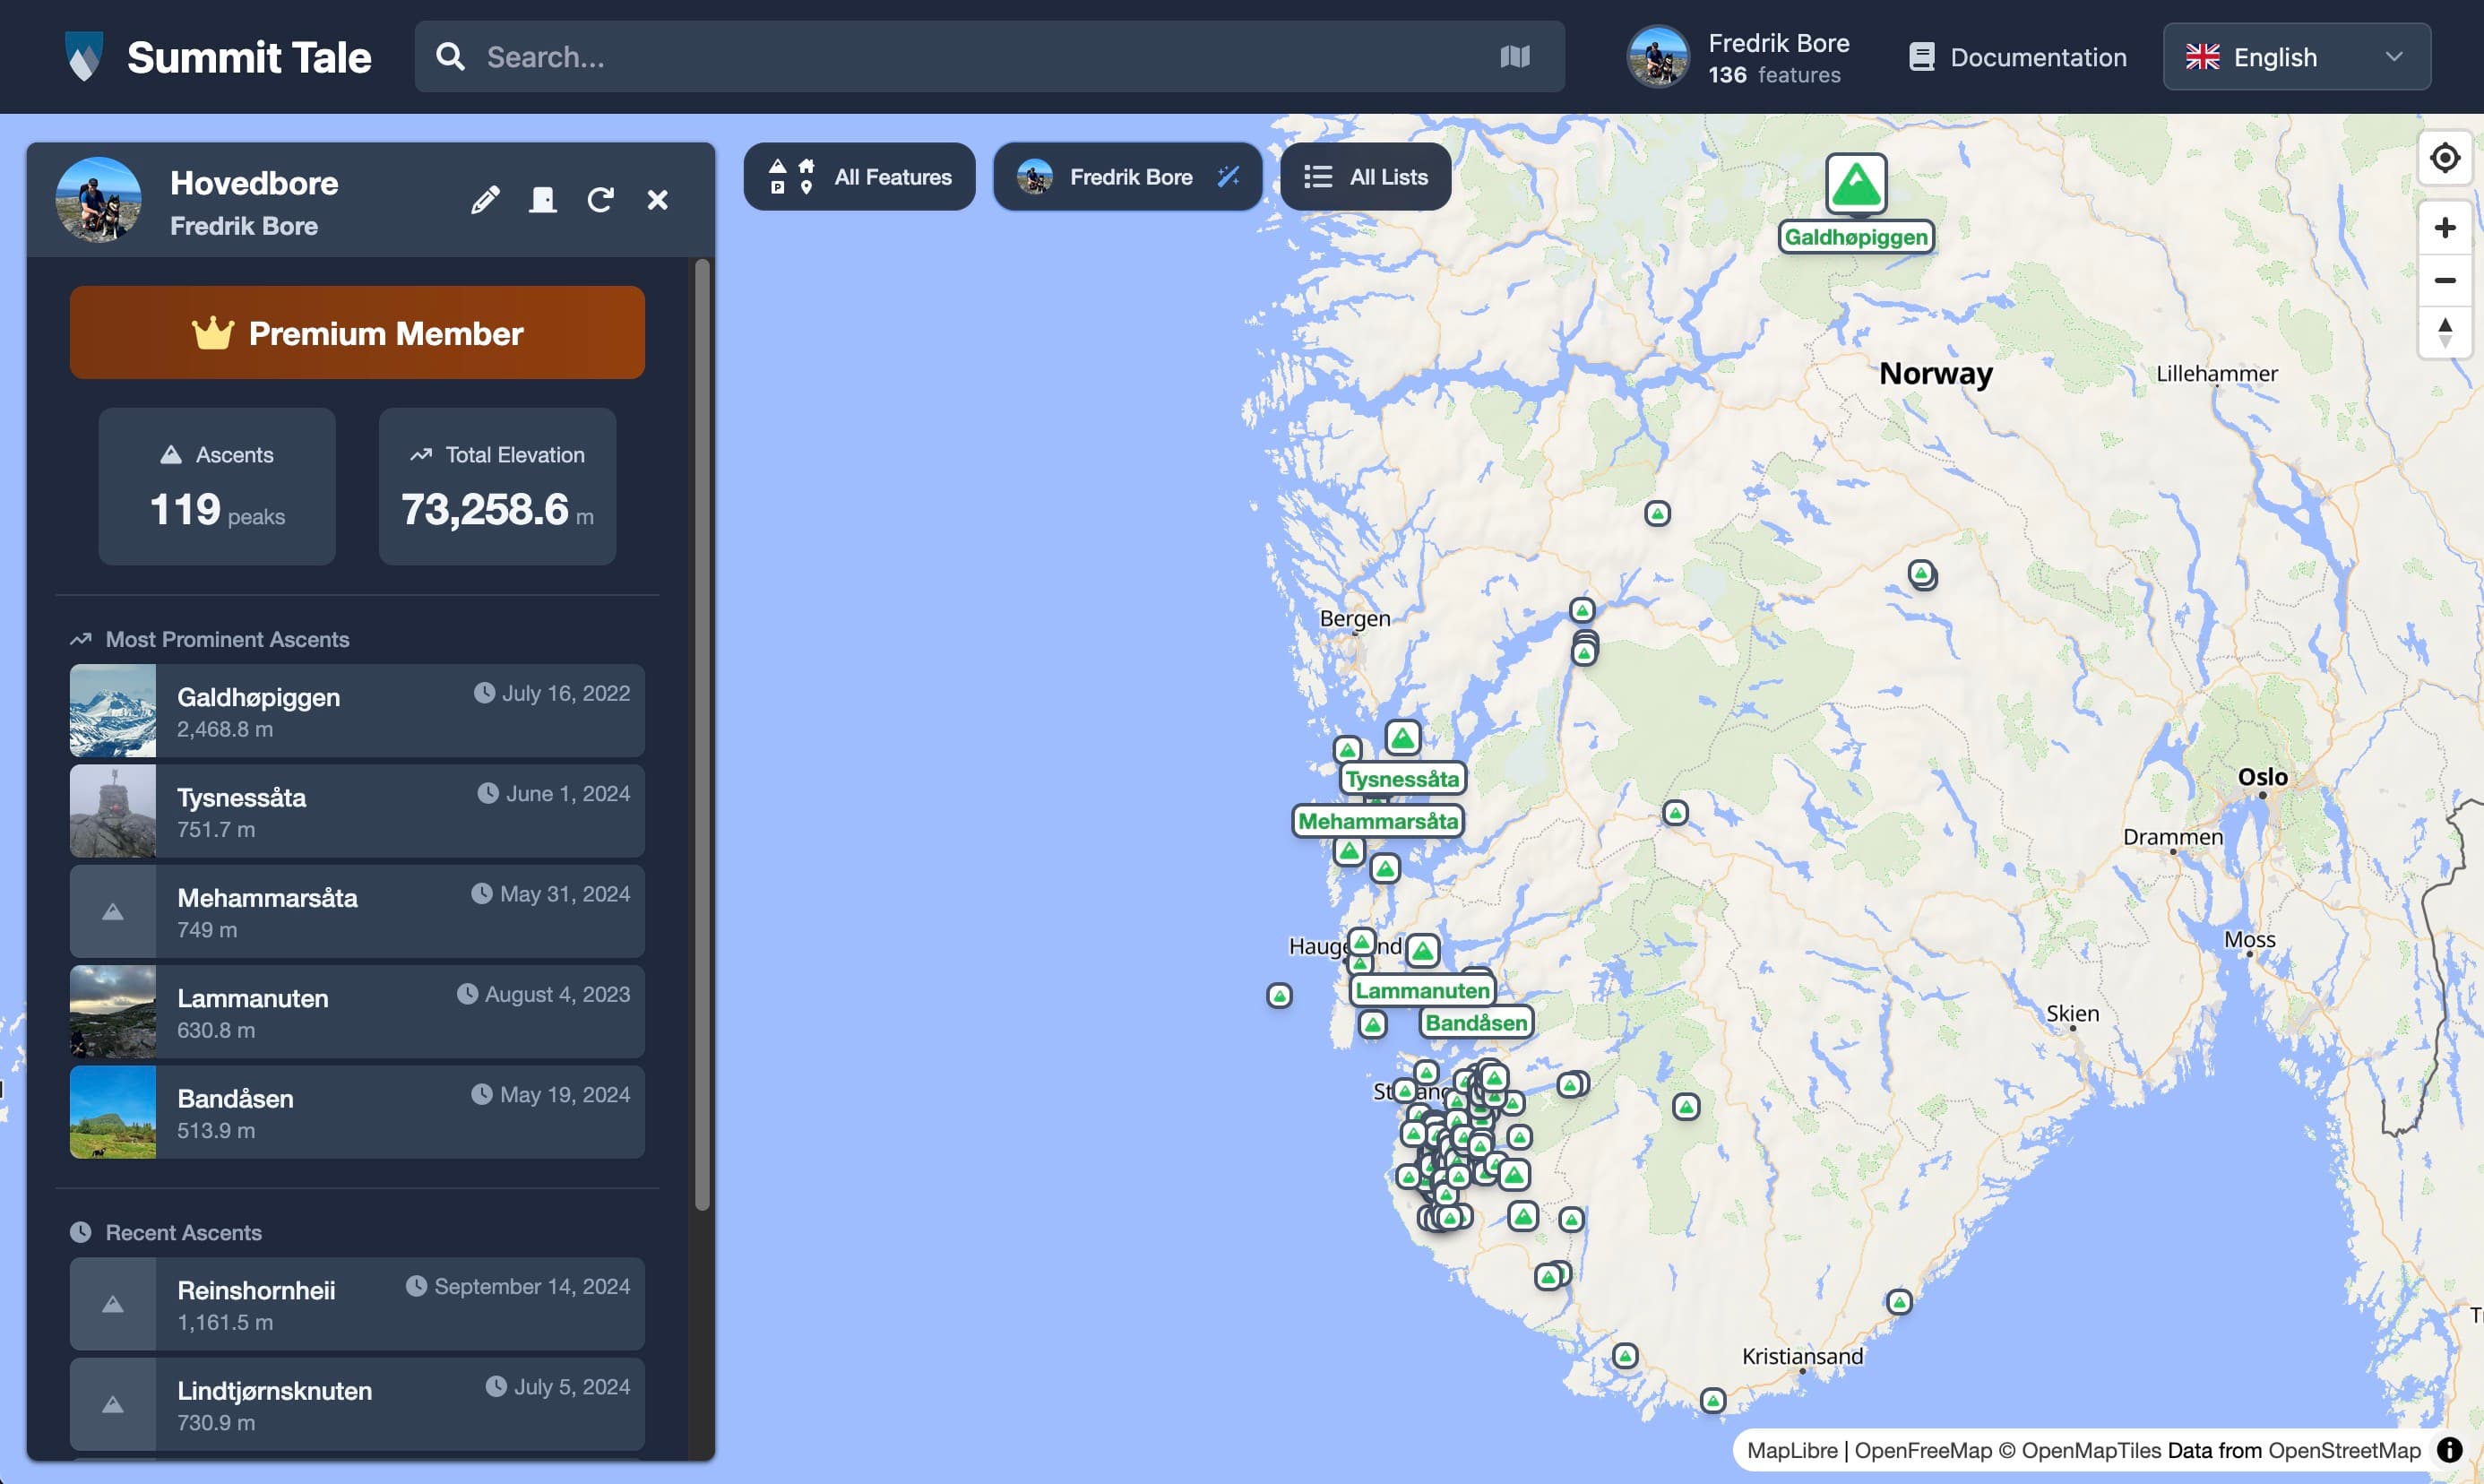Open the Galdhøpiggen ascent row
Image resolution: width=2484 pixels, height=1484 pixels.
click(x=357, y=711)
